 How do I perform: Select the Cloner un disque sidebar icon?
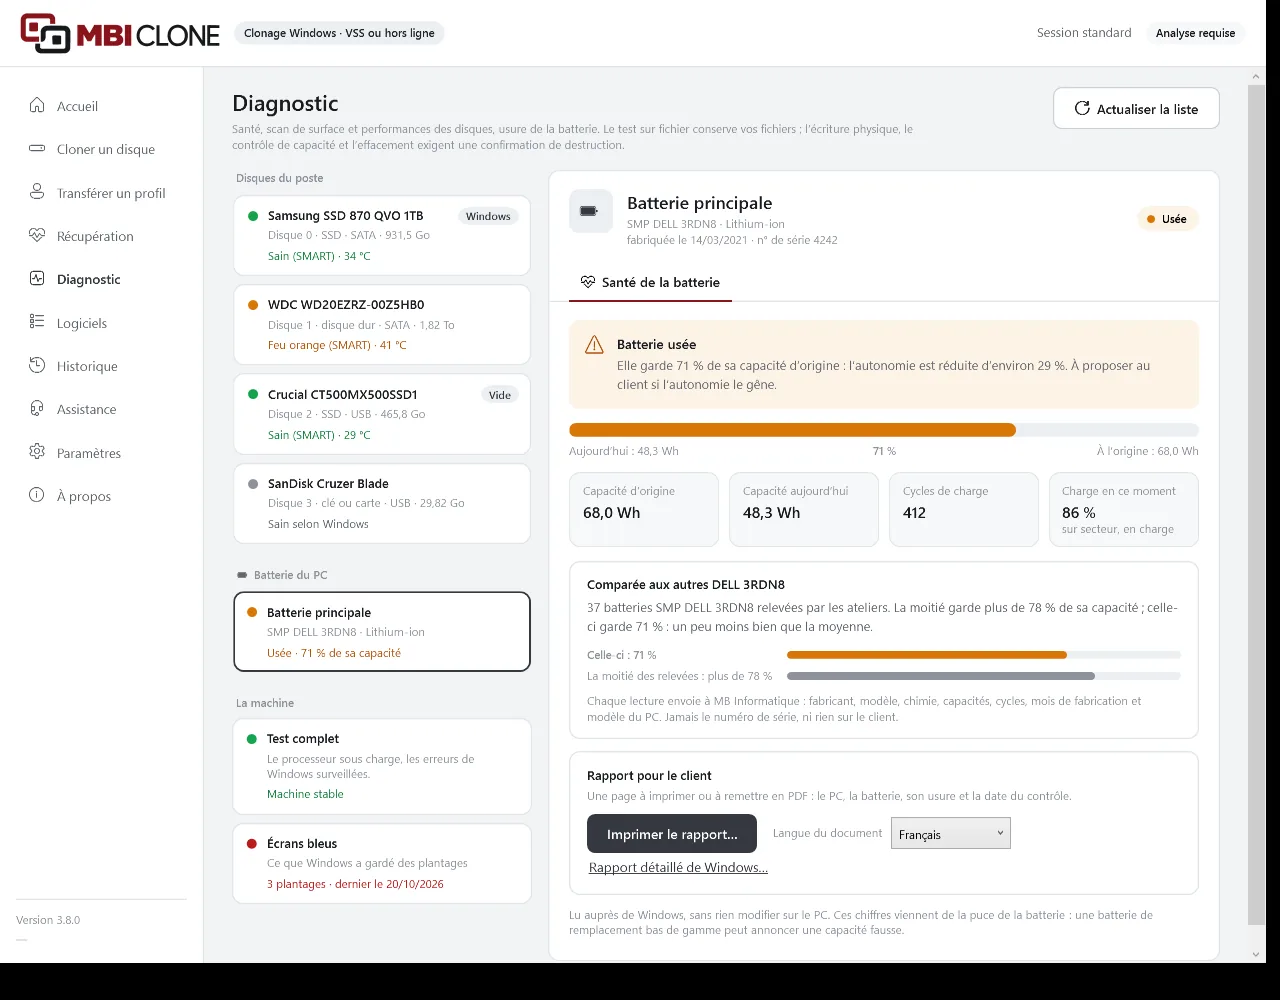pos(37,149)
